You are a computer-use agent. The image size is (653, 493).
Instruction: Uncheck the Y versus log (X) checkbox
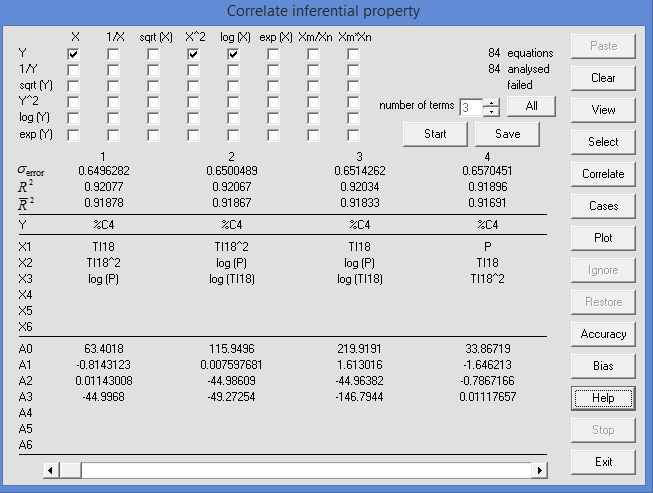(x=233, y=53)
